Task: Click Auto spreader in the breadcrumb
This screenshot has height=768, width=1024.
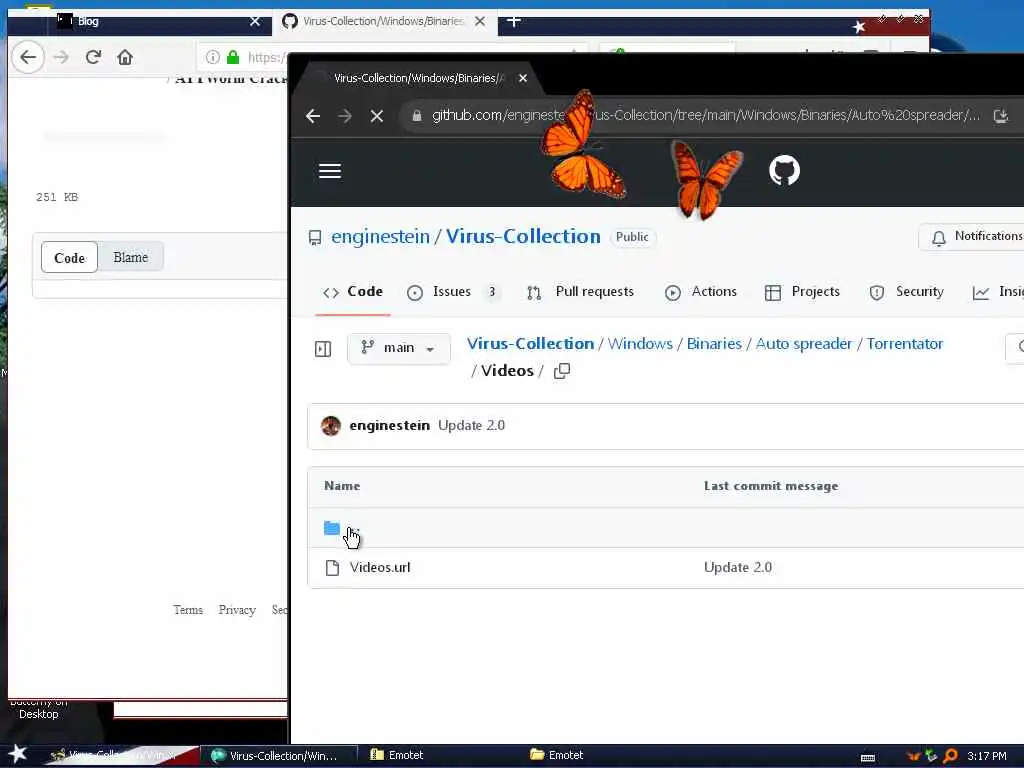Action: (x=804, y=344)
